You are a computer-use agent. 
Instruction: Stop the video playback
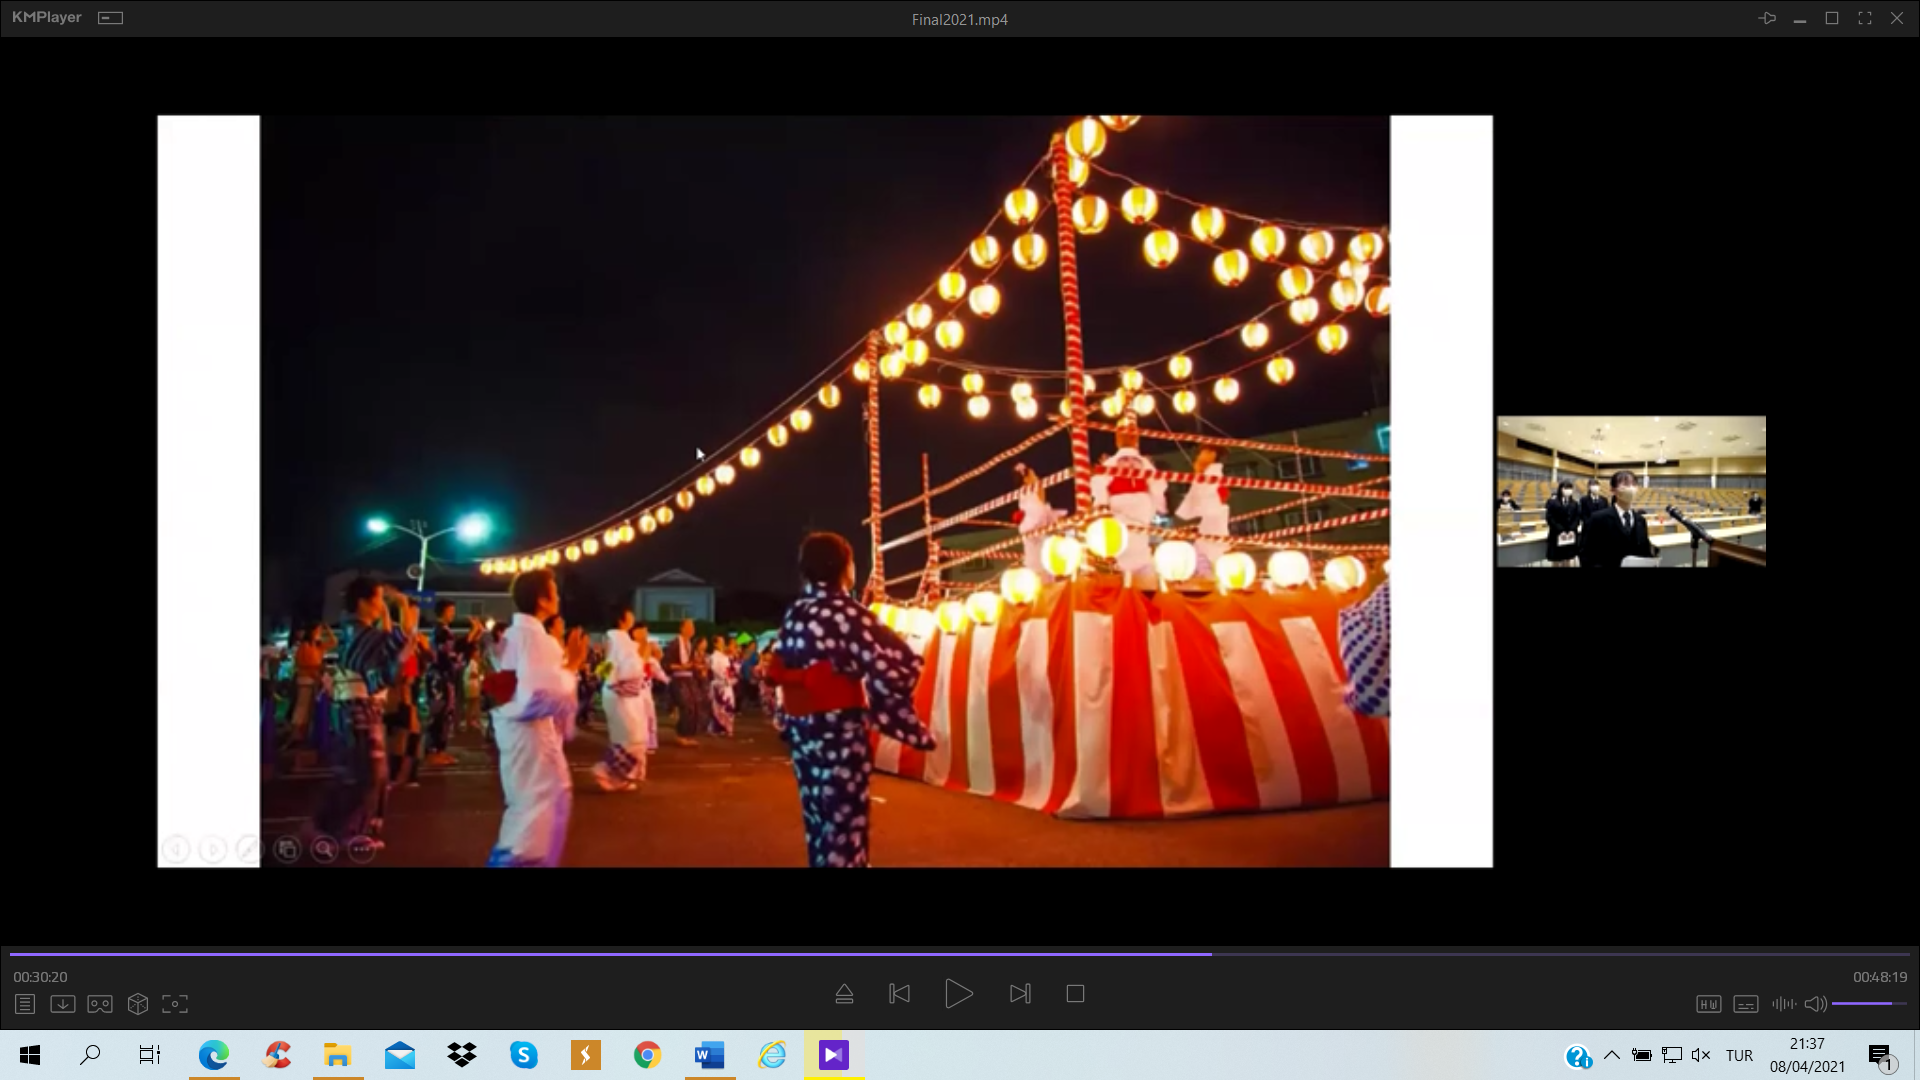1075,994
